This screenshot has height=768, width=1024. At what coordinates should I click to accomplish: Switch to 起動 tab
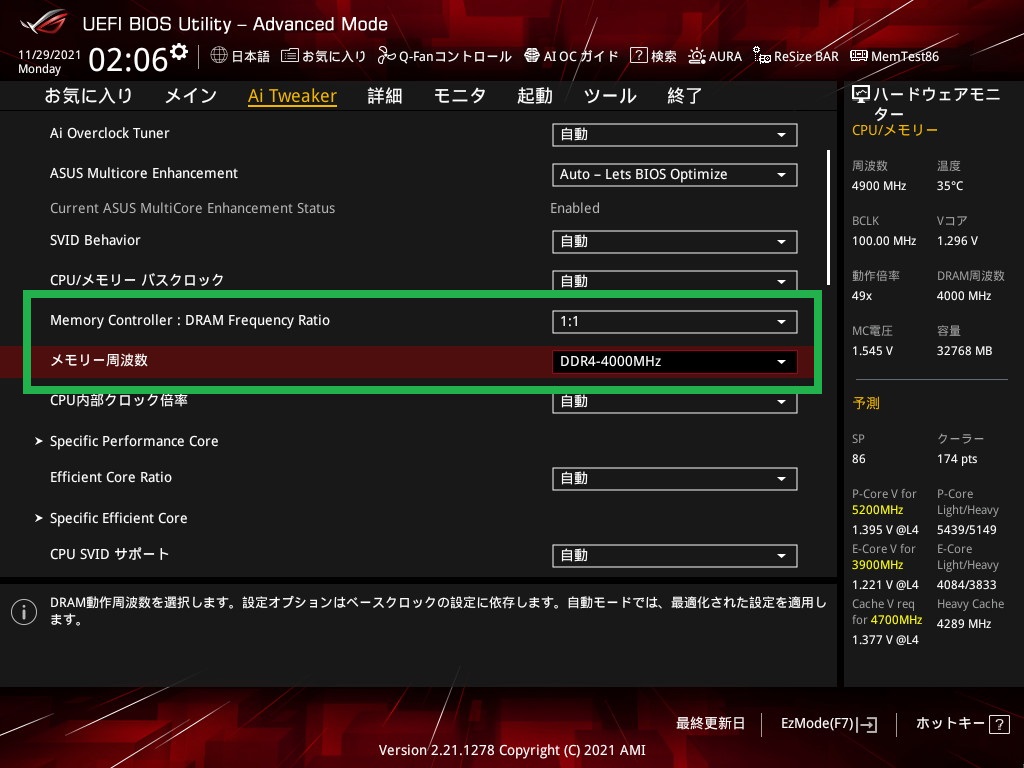point(535,96)
